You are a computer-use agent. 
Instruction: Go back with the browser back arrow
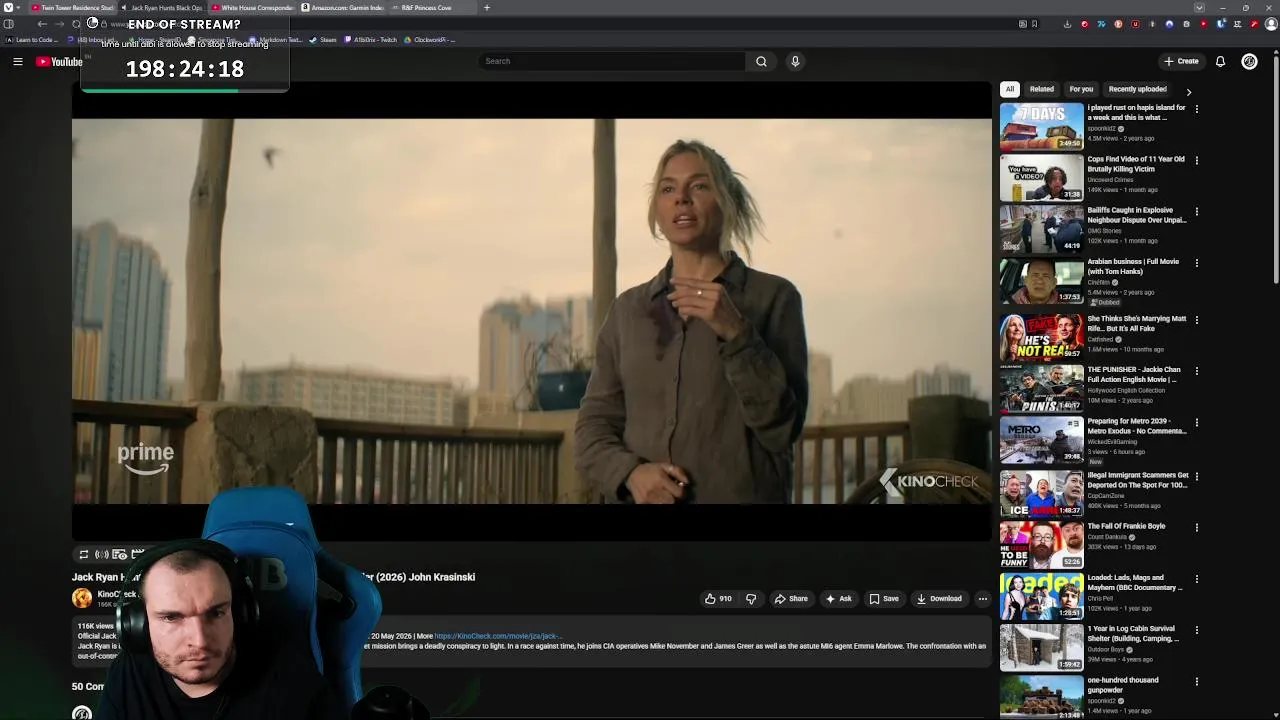[42, 24]
